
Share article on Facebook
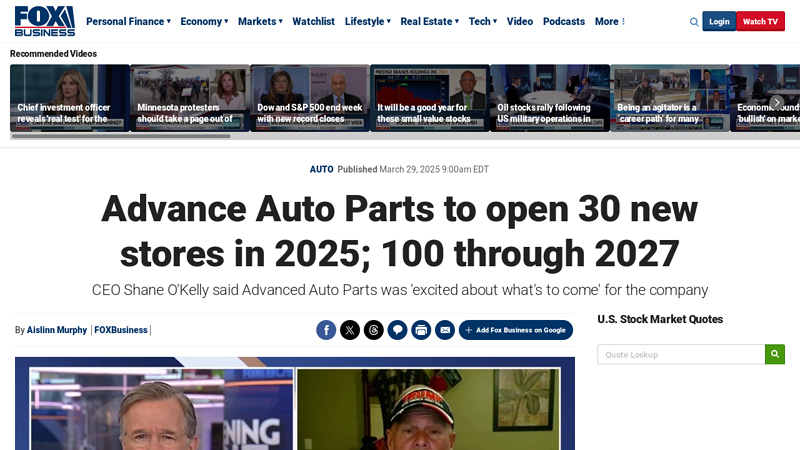(x=326, y=330)
